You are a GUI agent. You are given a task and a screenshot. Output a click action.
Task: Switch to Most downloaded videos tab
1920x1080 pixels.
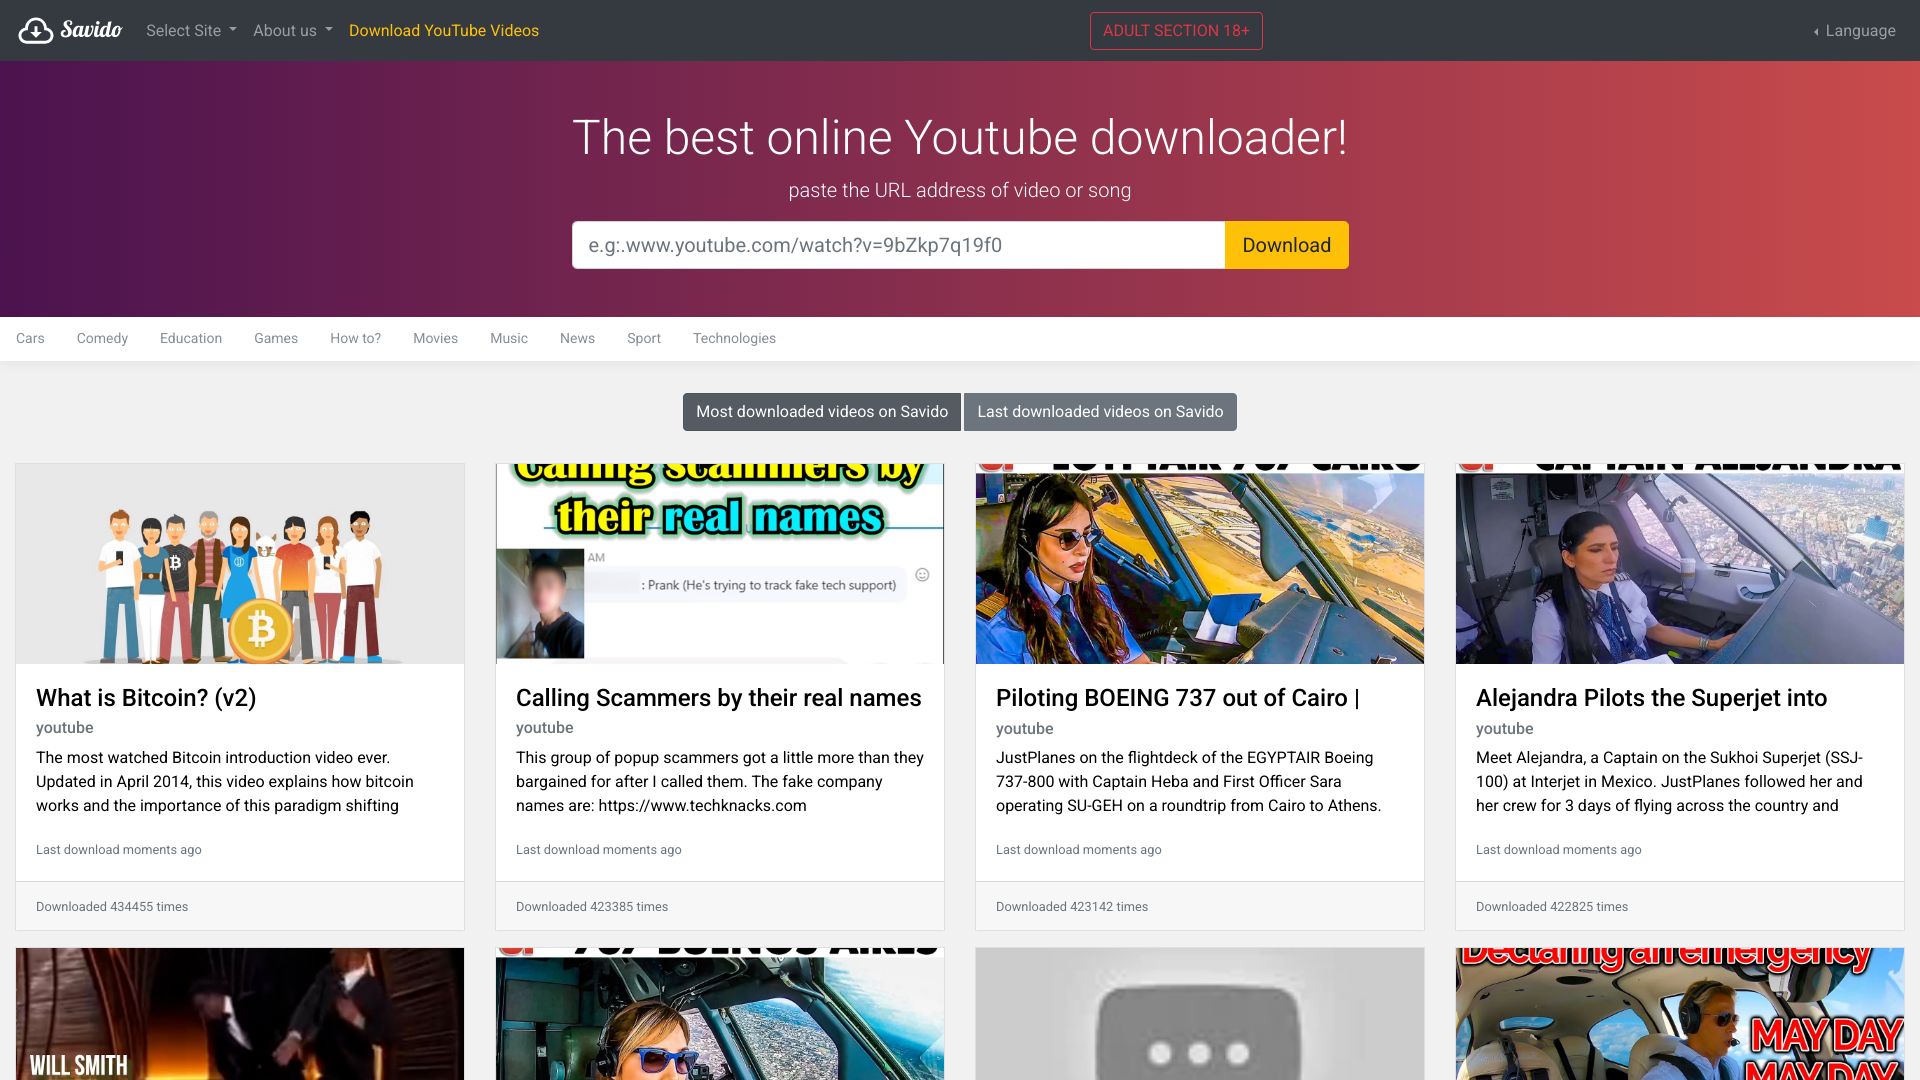click(x=821, y=412)
